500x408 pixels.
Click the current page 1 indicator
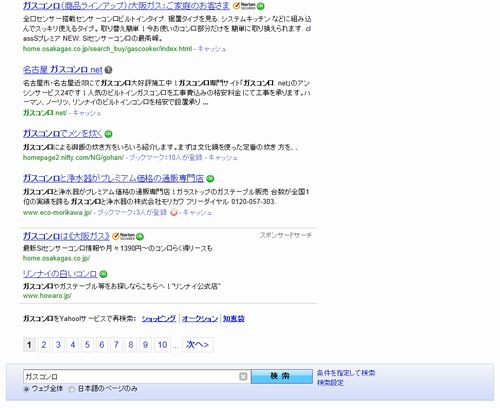coord(29,345)
